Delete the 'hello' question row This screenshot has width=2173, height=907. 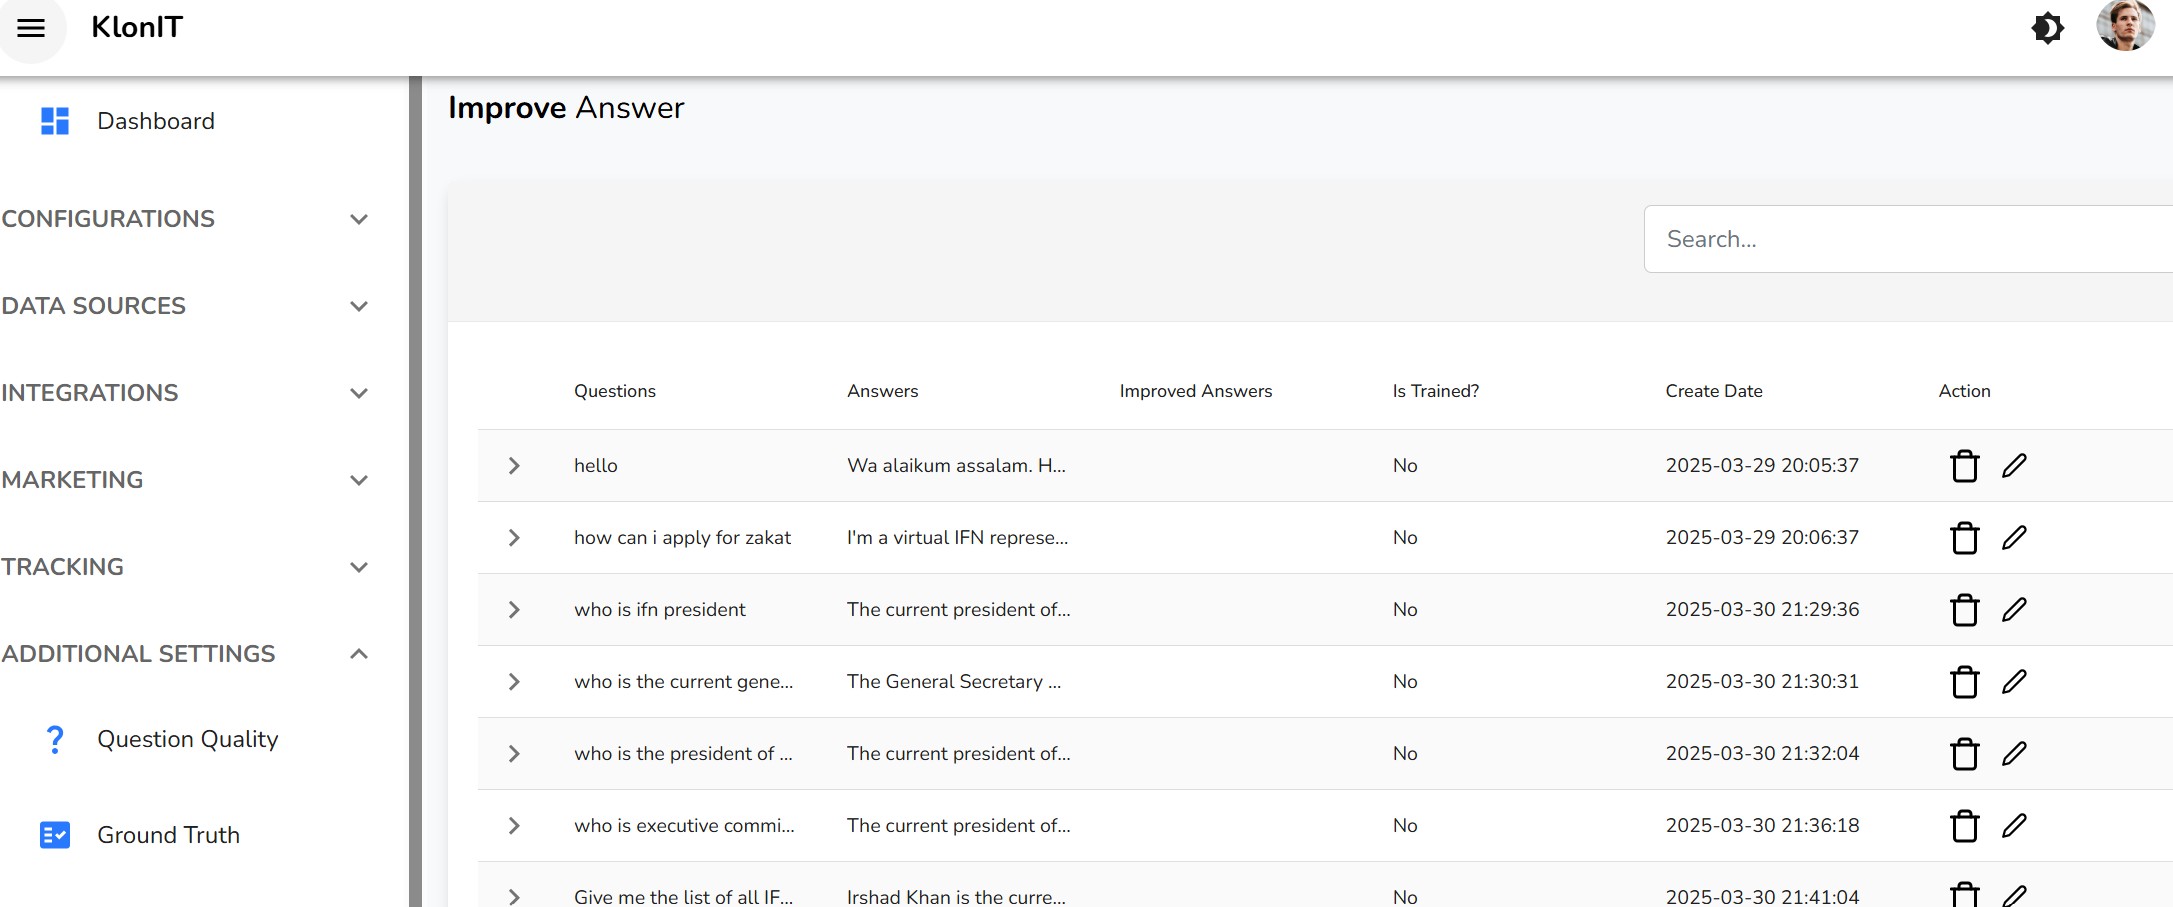coord(1964,466)
